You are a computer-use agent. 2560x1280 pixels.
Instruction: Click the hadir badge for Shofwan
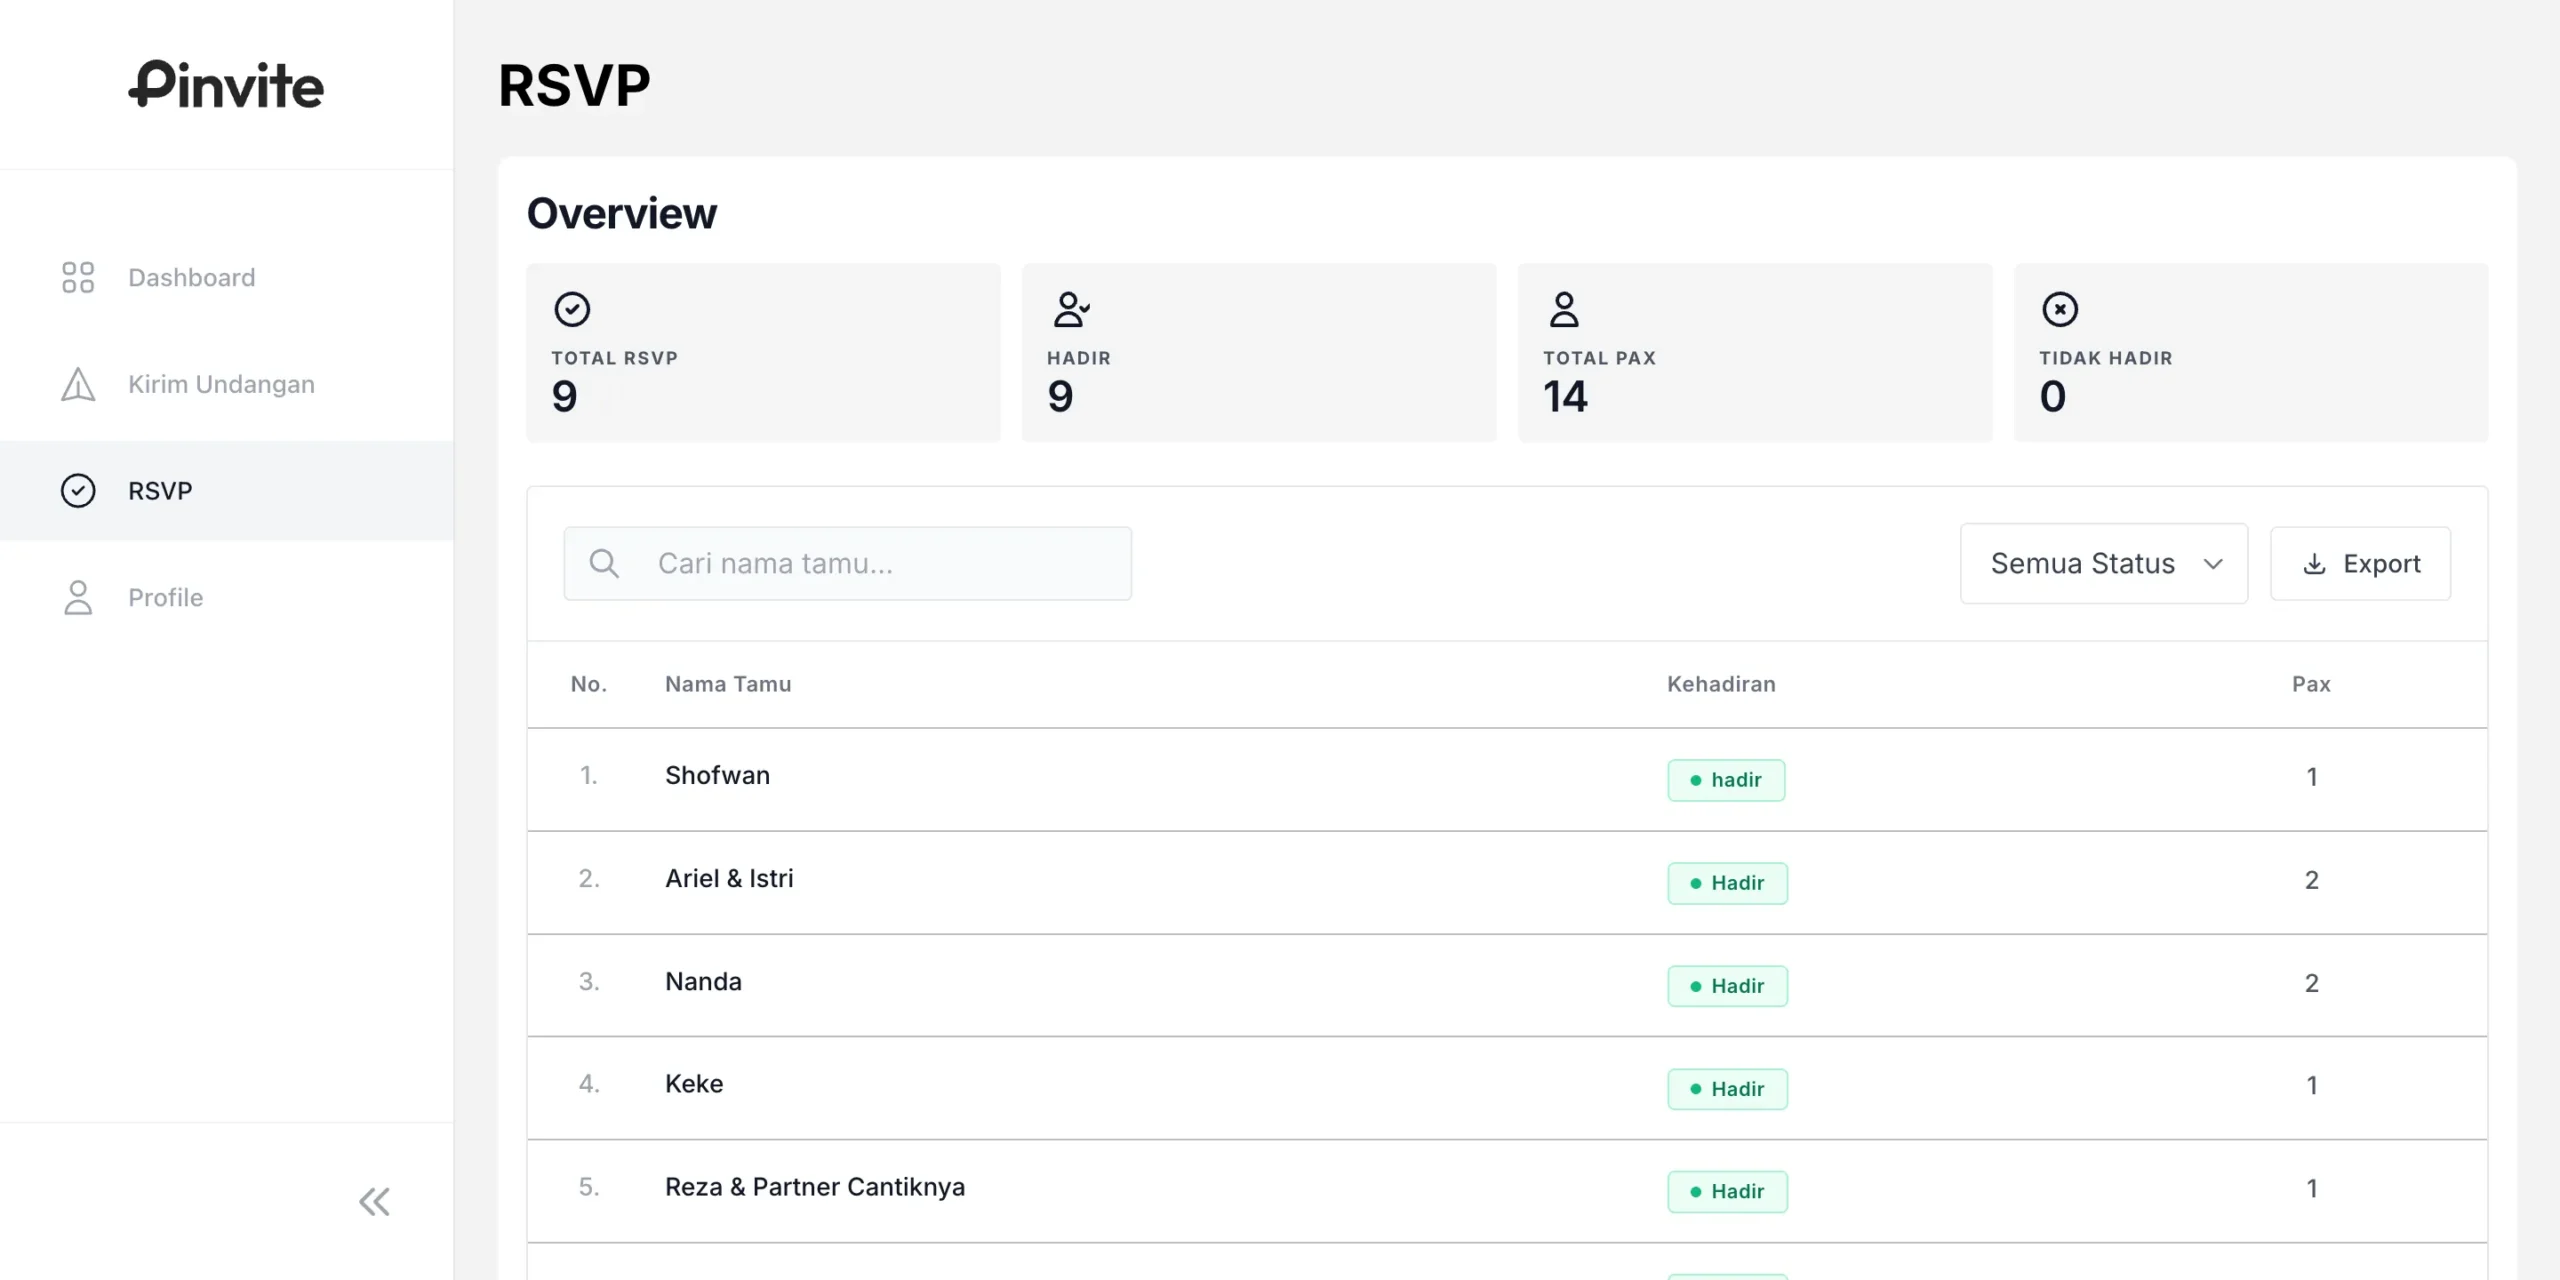pyautogui.click(x=1726, y=780)
